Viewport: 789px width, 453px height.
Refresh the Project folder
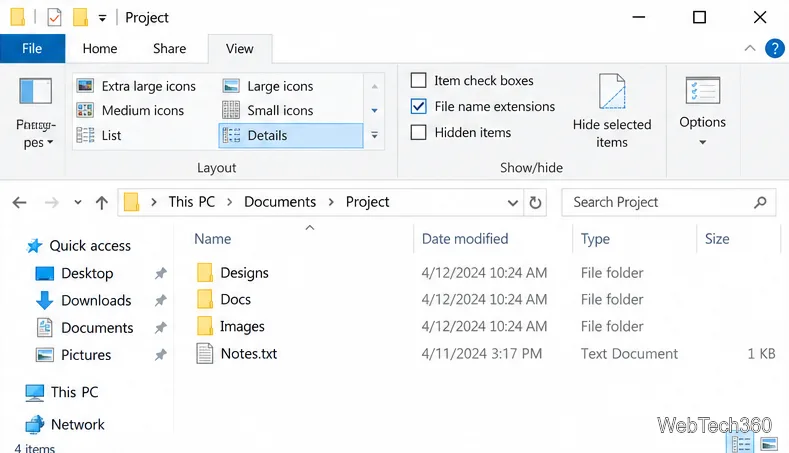point(535,202)
